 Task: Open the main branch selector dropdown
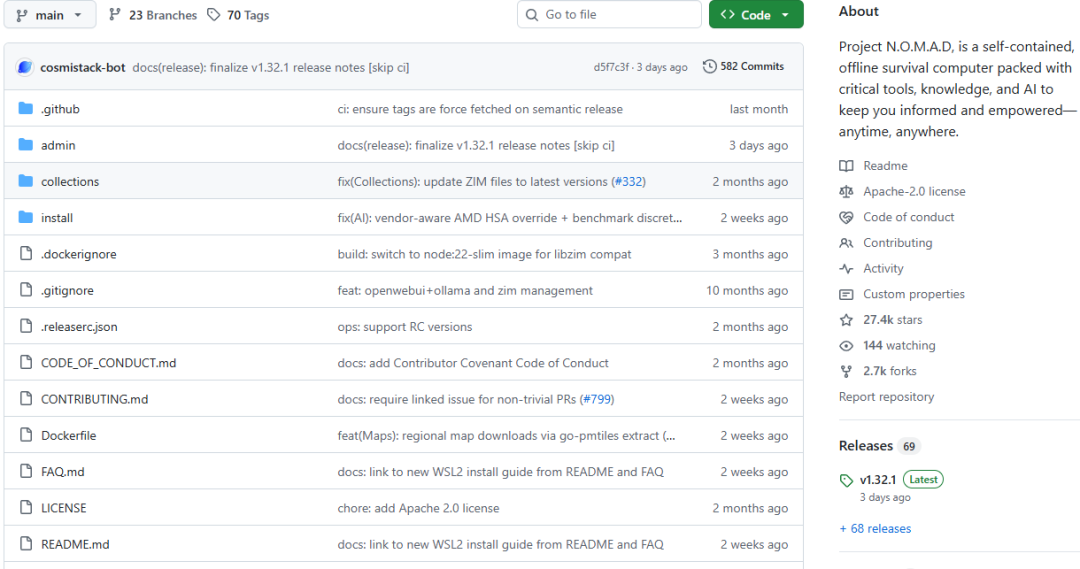coord(50,14)
